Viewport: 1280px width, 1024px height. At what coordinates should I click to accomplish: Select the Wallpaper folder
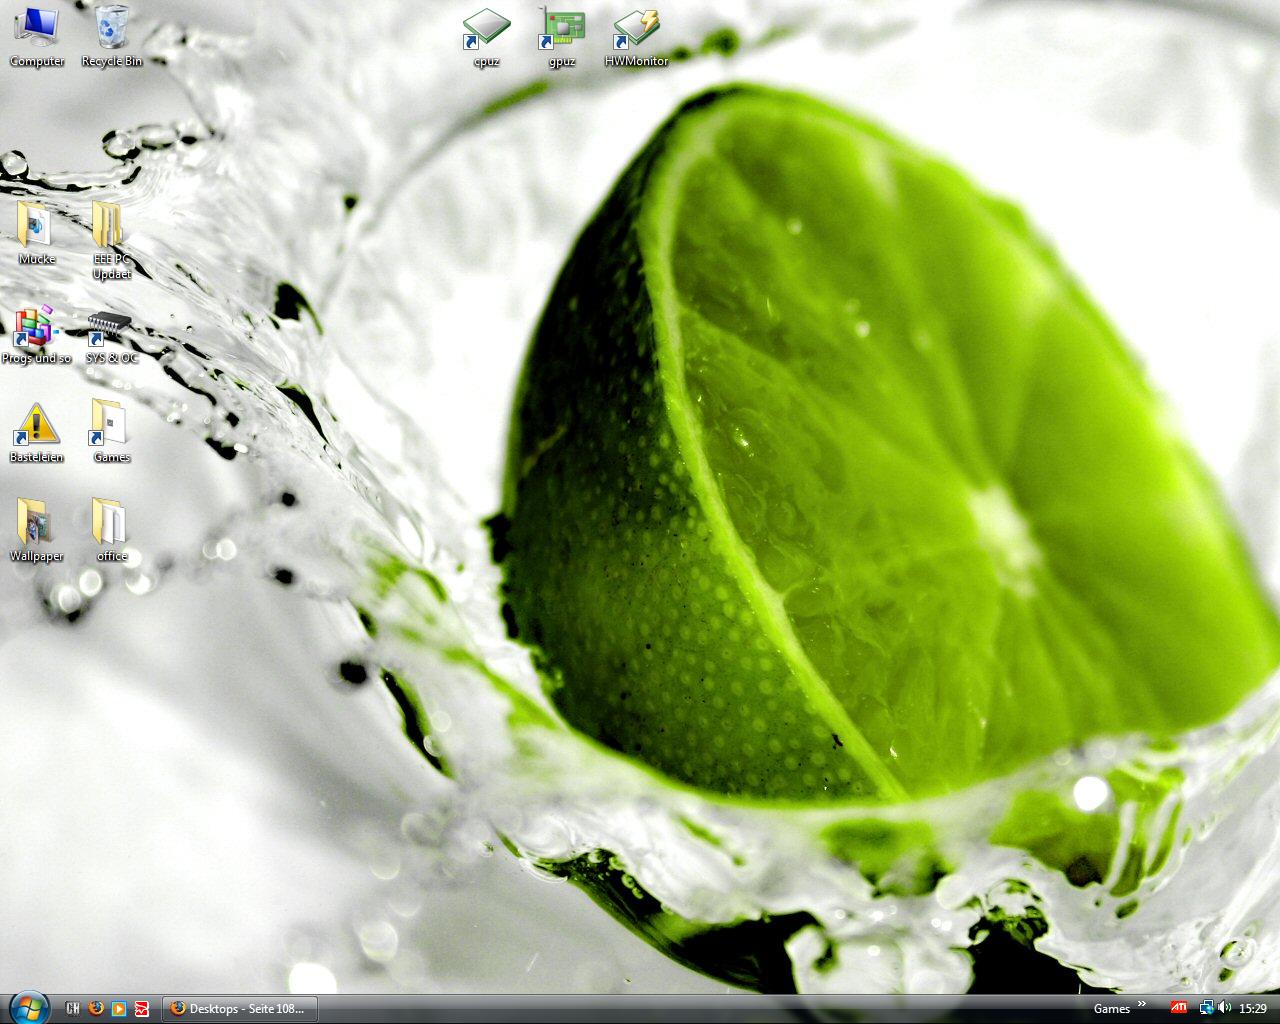(x=35, y=523)
